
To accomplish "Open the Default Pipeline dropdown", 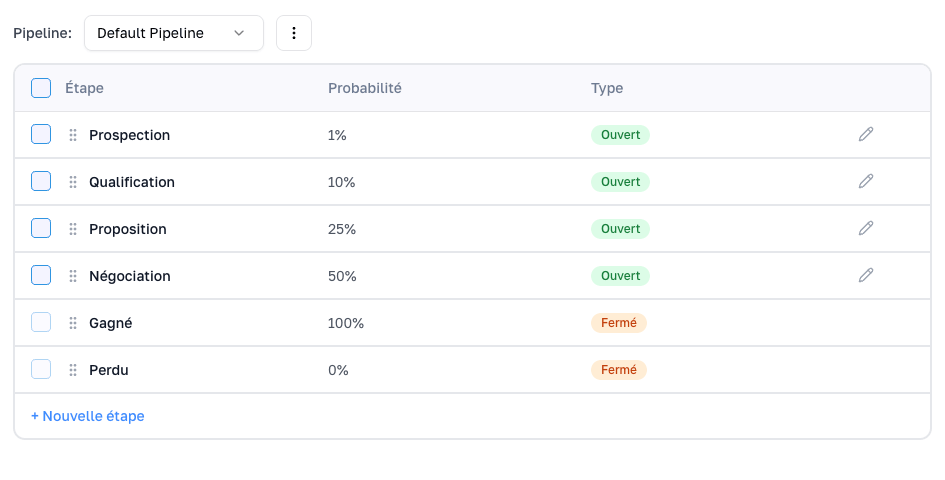I will (x=173, y=33).
